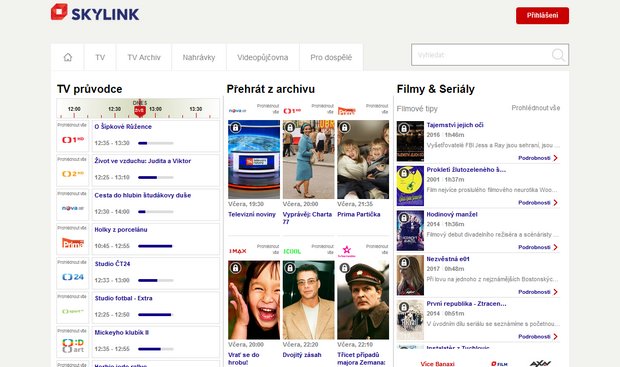Expand Podrobnosti arrow for Nezvěstná e01
The height and width of the screenshot is (367, 620).
555,292
